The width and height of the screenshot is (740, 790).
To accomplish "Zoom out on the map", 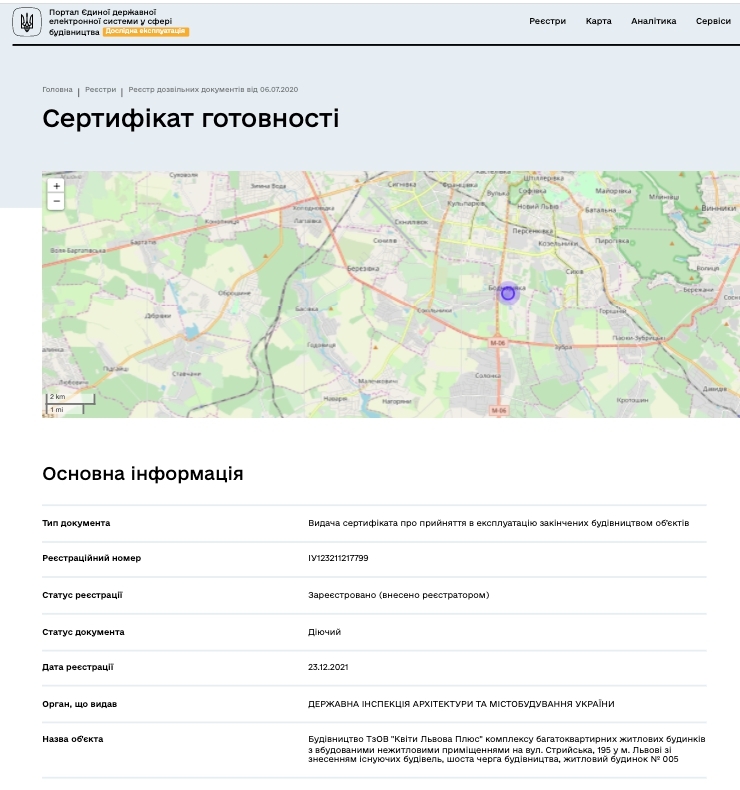I will pyautogui.click(x=56, y=201).
